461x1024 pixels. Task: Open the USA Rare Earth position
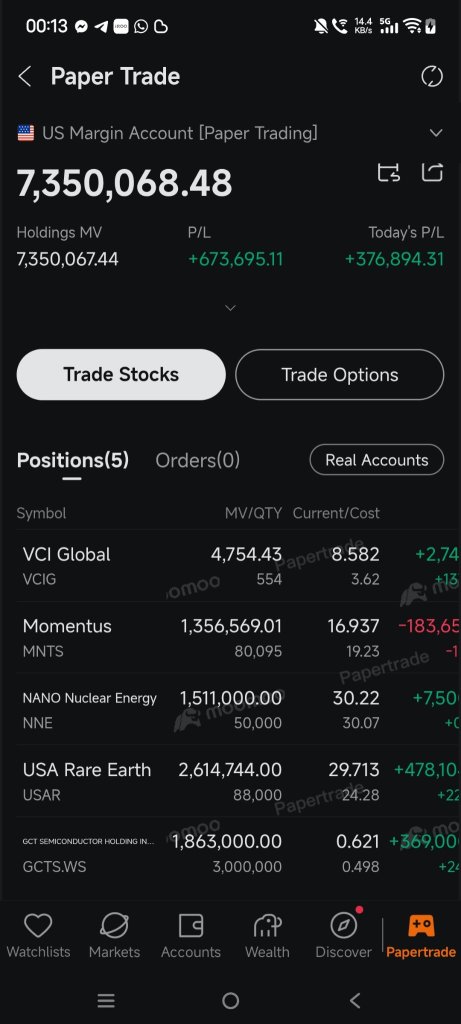[x=230, y=781]
